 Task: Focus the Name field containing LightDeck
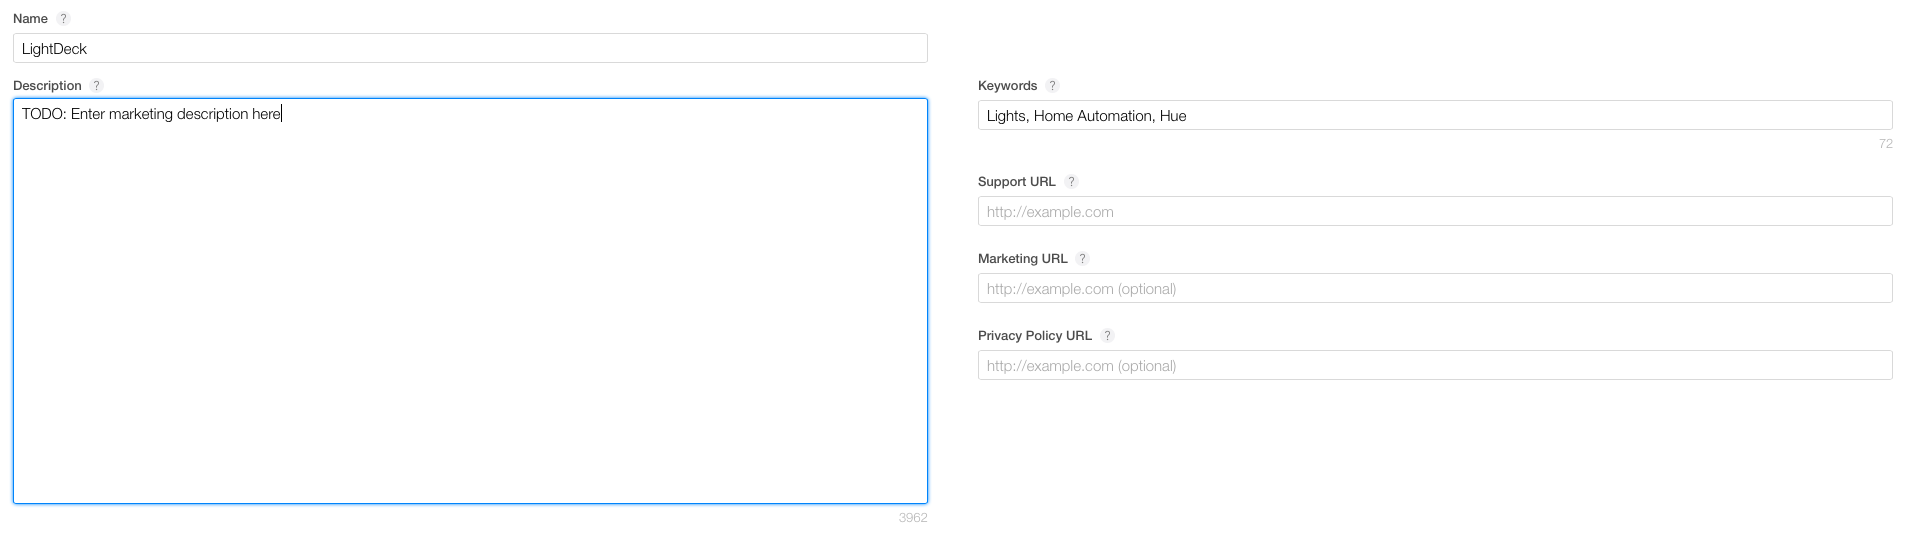470,49
